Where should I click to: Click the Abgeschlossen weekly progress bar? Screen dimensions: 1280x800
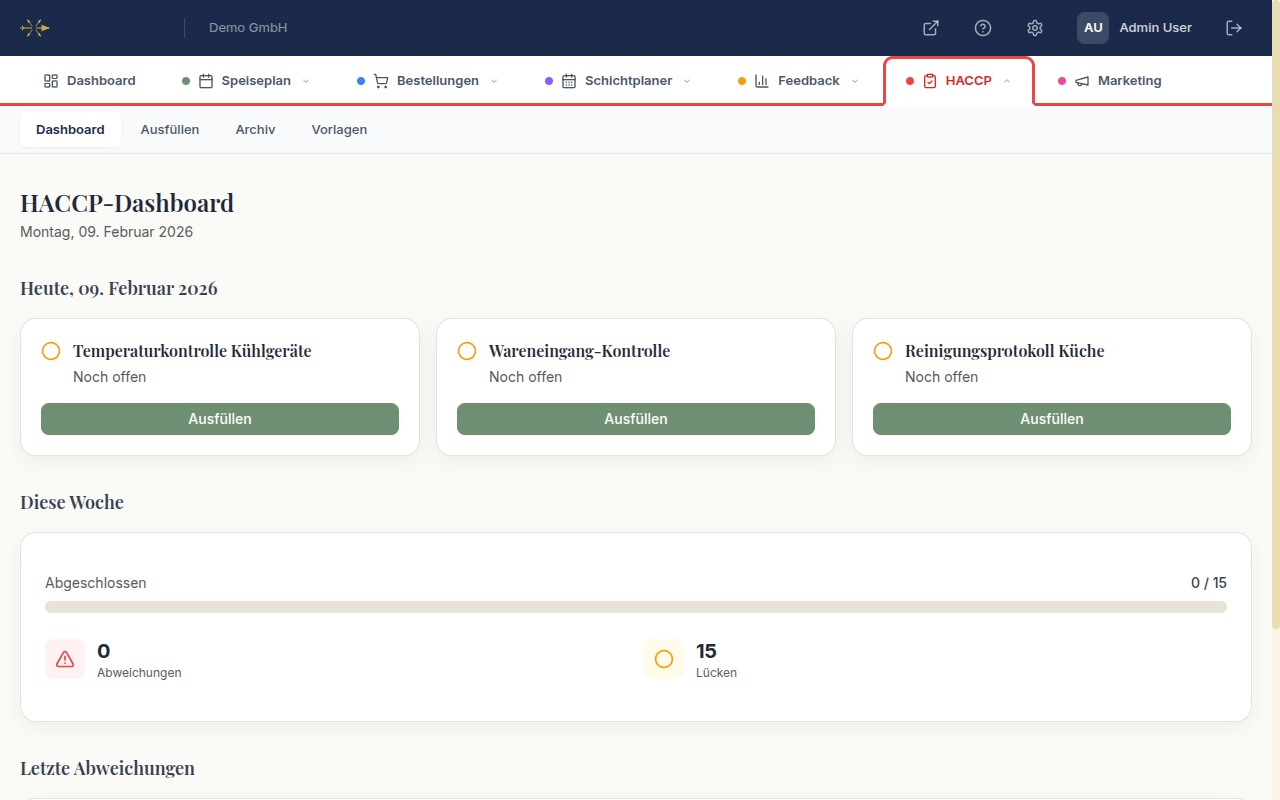coord(635,607)
